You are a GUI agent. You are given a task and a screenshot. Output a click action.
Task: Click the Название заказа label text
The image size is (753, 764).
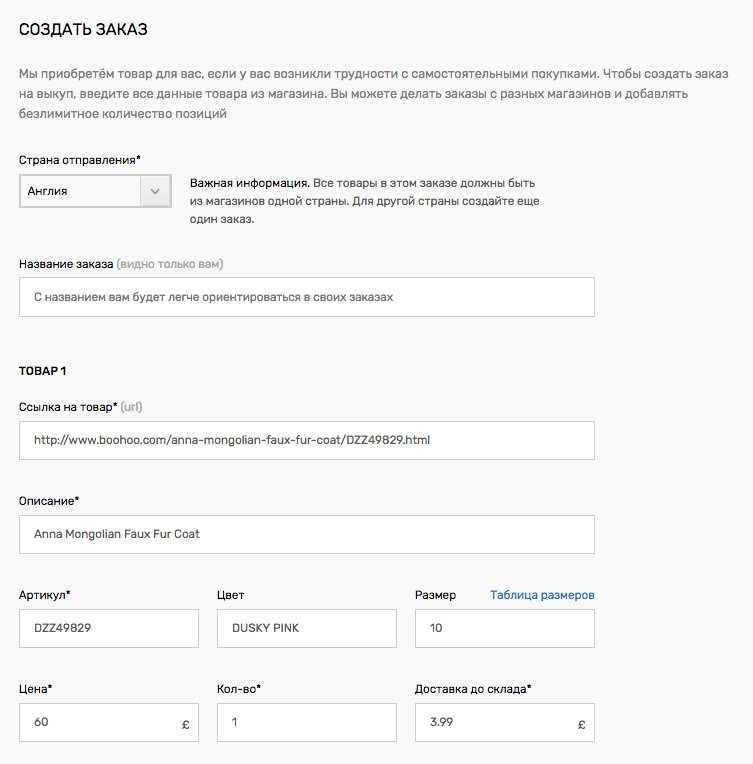pyautogui.click(x=66, y=264)
